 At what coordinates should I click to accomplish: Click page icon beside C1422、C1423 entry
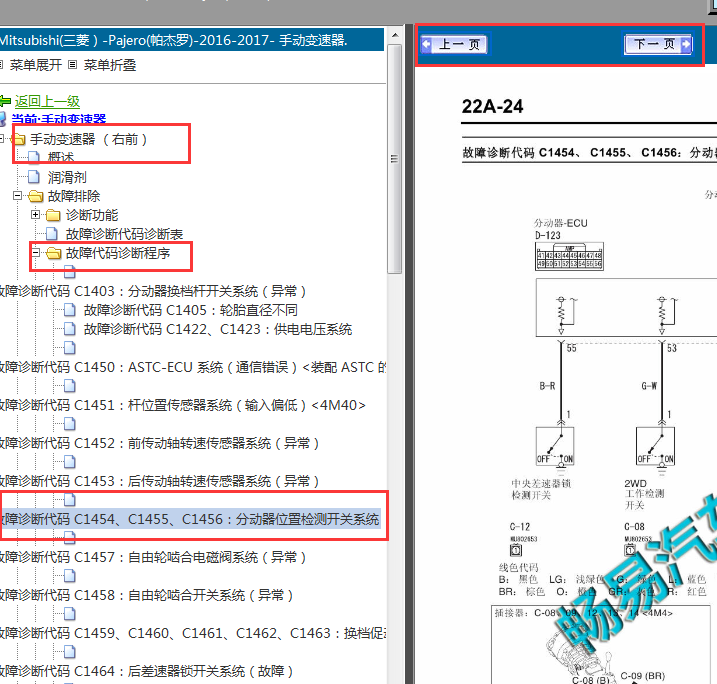[70, 329]
